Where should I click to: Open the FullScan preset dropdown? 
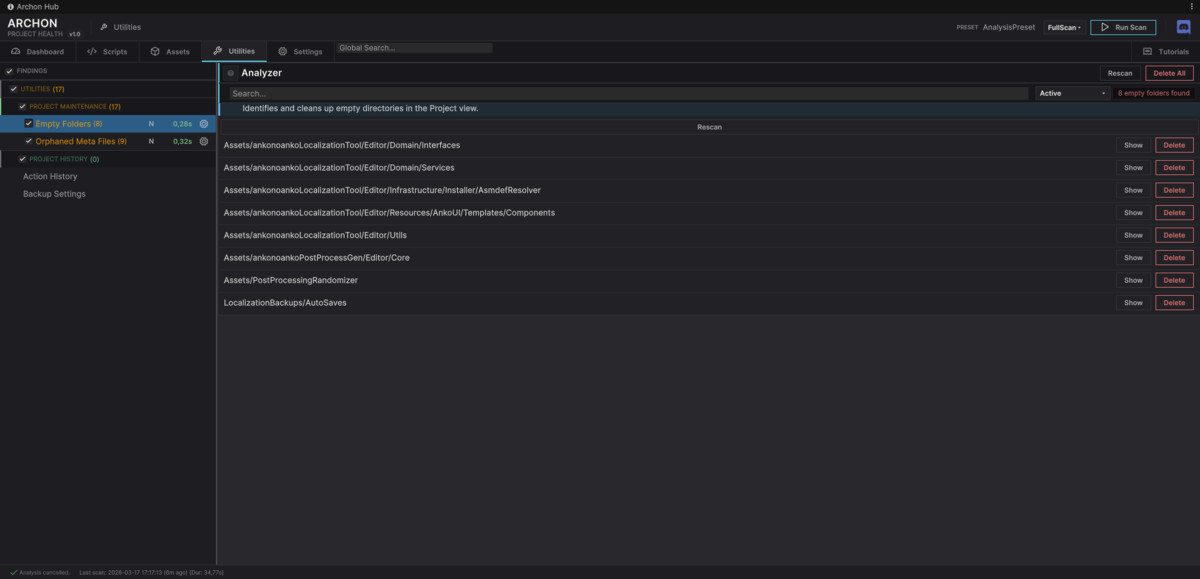click(1064, 27)
